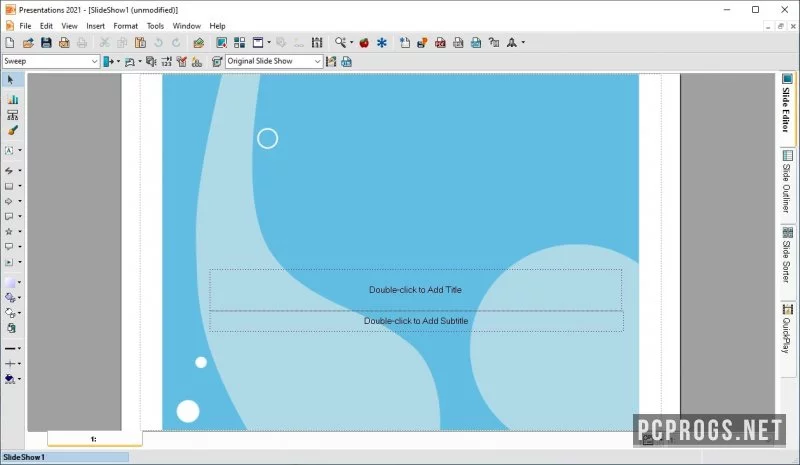The width and height of the screenshot is (800, 465).
Task: Select slide tab labeled 1:
Action: [94, 438]
